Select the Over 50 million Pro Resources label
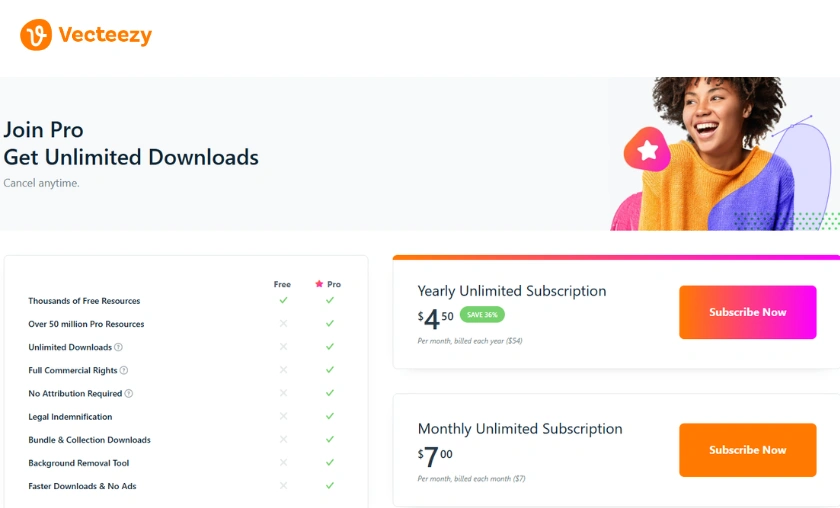The height and width of the screenshot is (508, 840). click(86, 324)
